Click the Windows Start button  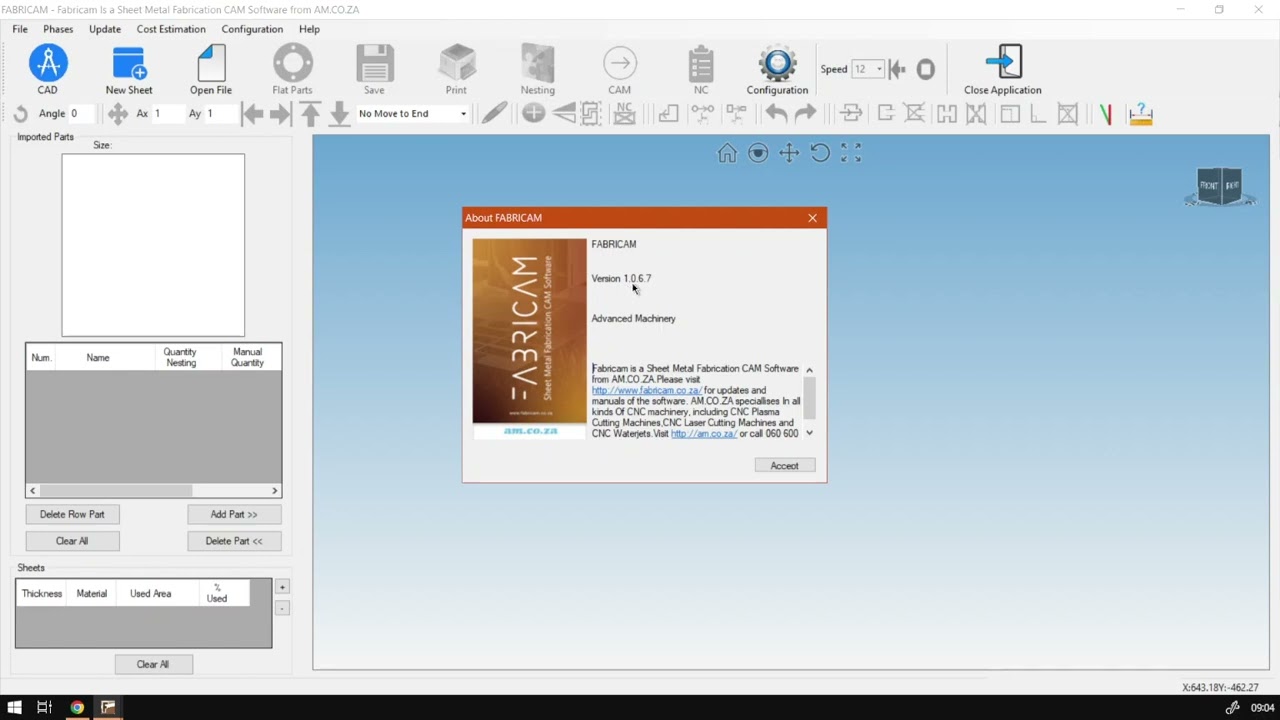click(14, 708)
